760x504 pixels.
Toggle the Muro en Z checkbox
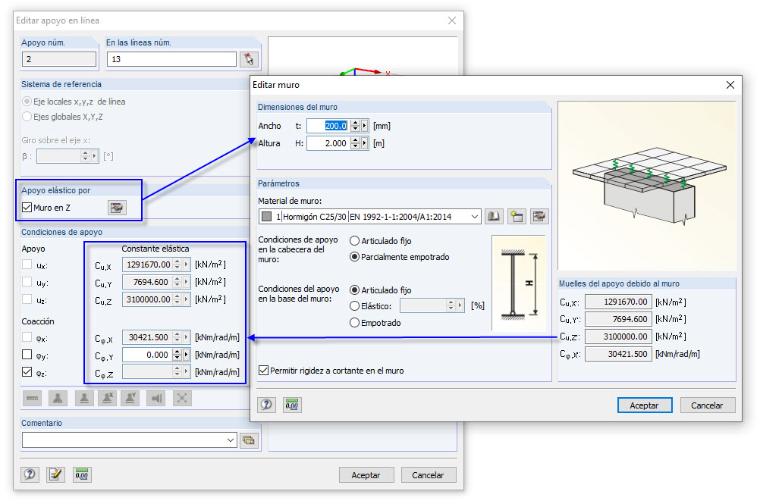[x=27, y=207]
